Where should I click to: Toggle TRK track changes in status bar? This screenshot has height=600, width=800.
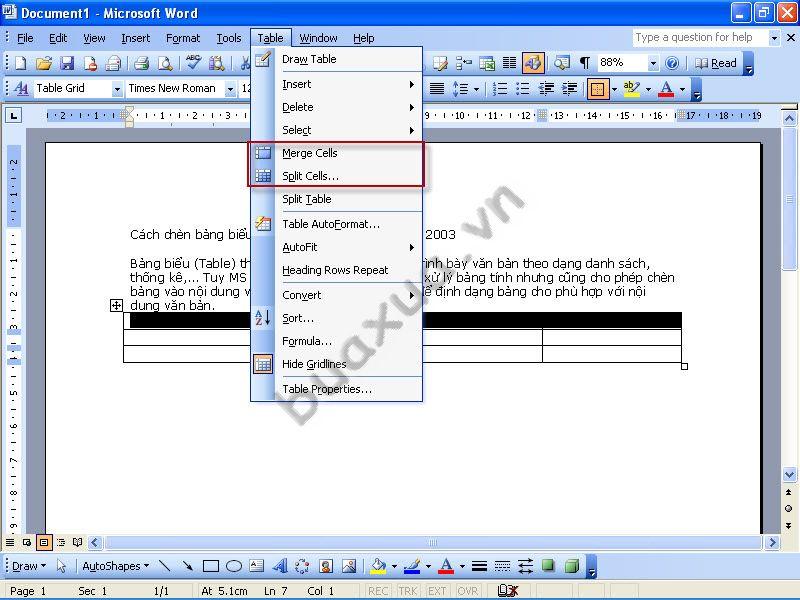point(408,591)
